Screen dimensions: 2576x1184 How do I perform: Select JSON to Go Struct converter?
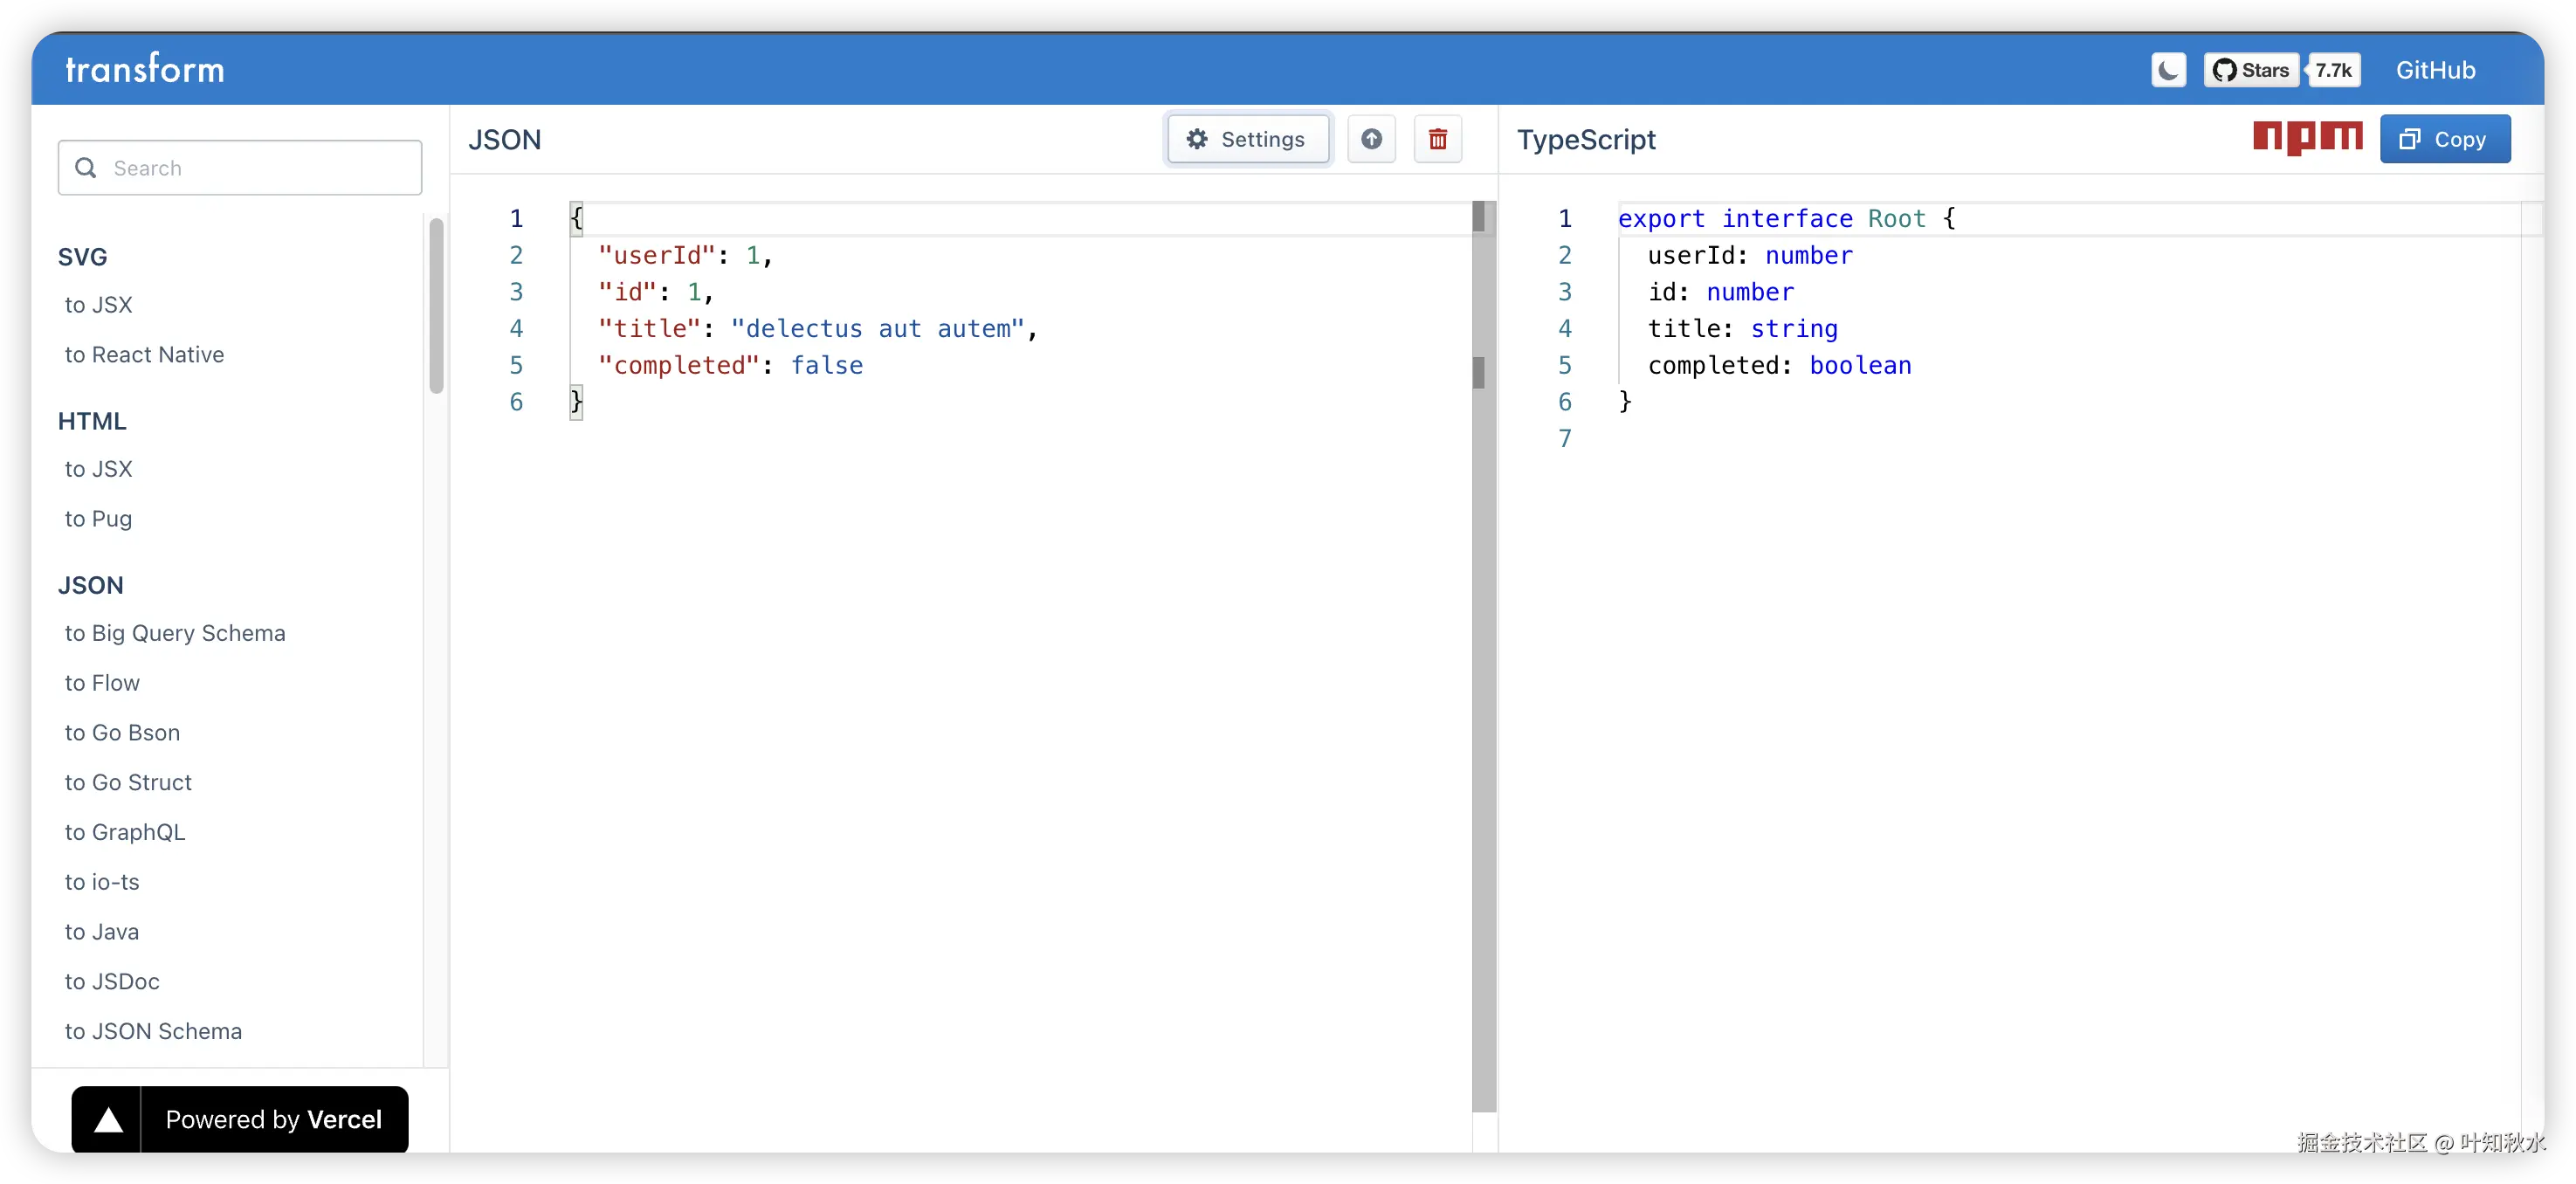click(x=128, y=782)
